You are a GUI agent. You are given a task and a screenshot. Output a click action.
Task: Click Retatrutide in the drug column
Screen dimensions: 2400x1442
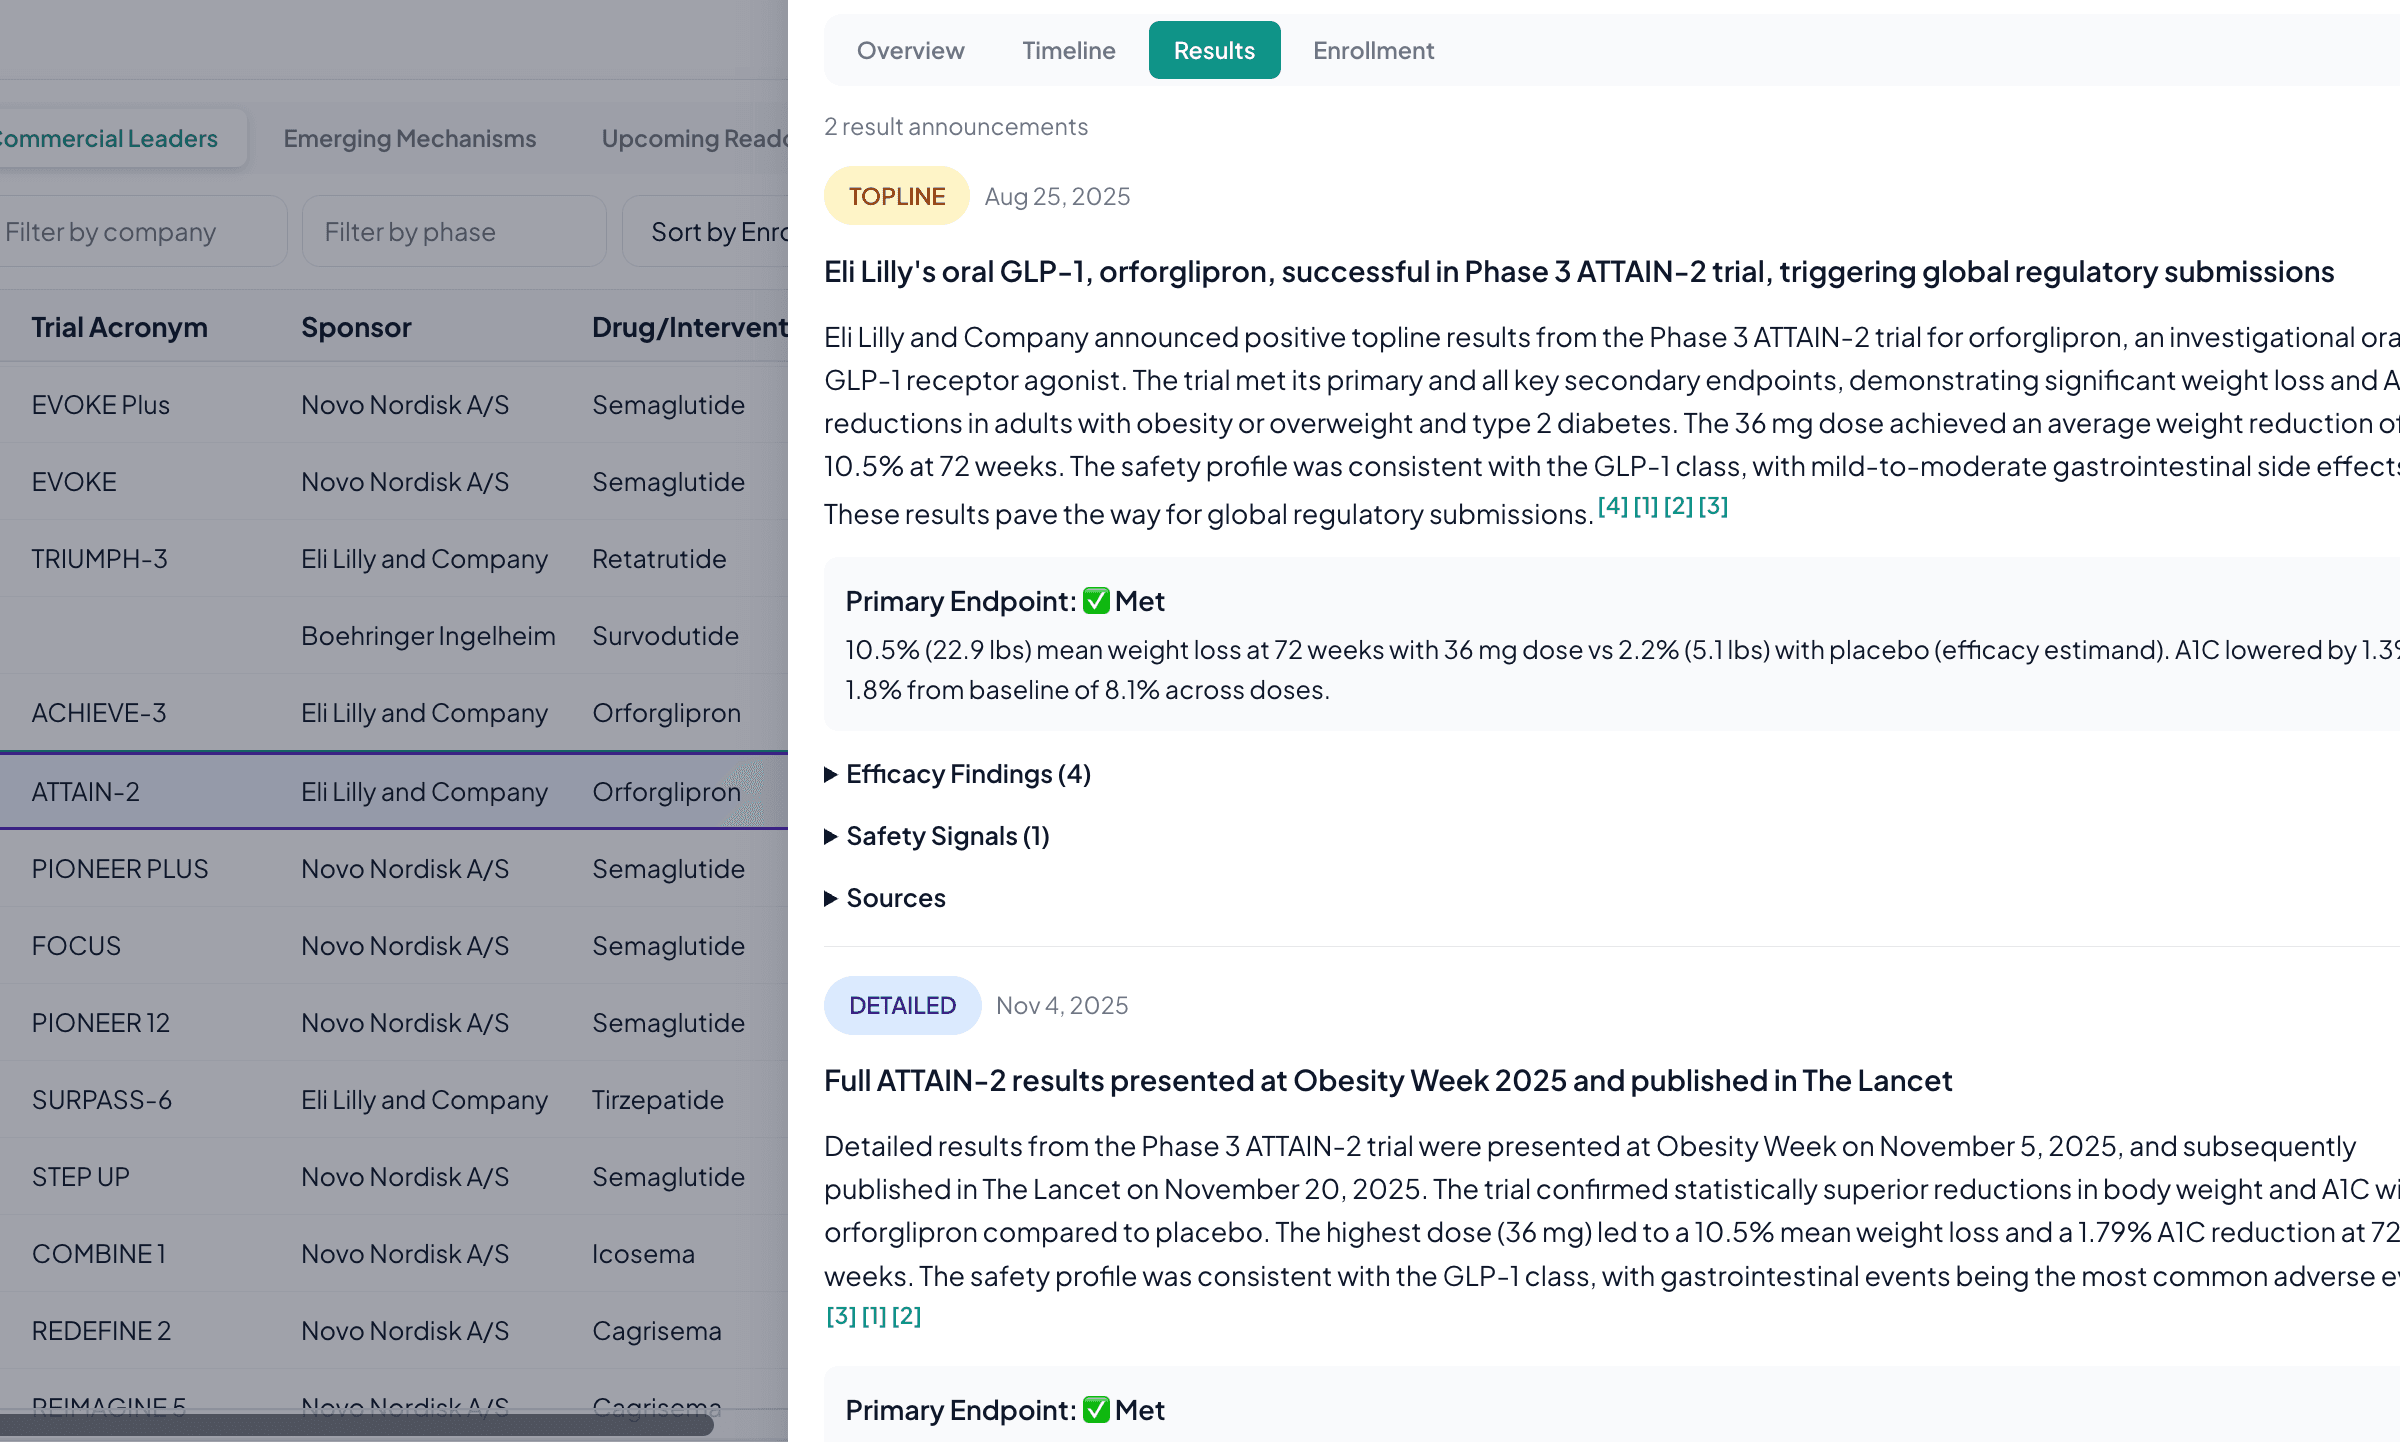click(659, 559)
